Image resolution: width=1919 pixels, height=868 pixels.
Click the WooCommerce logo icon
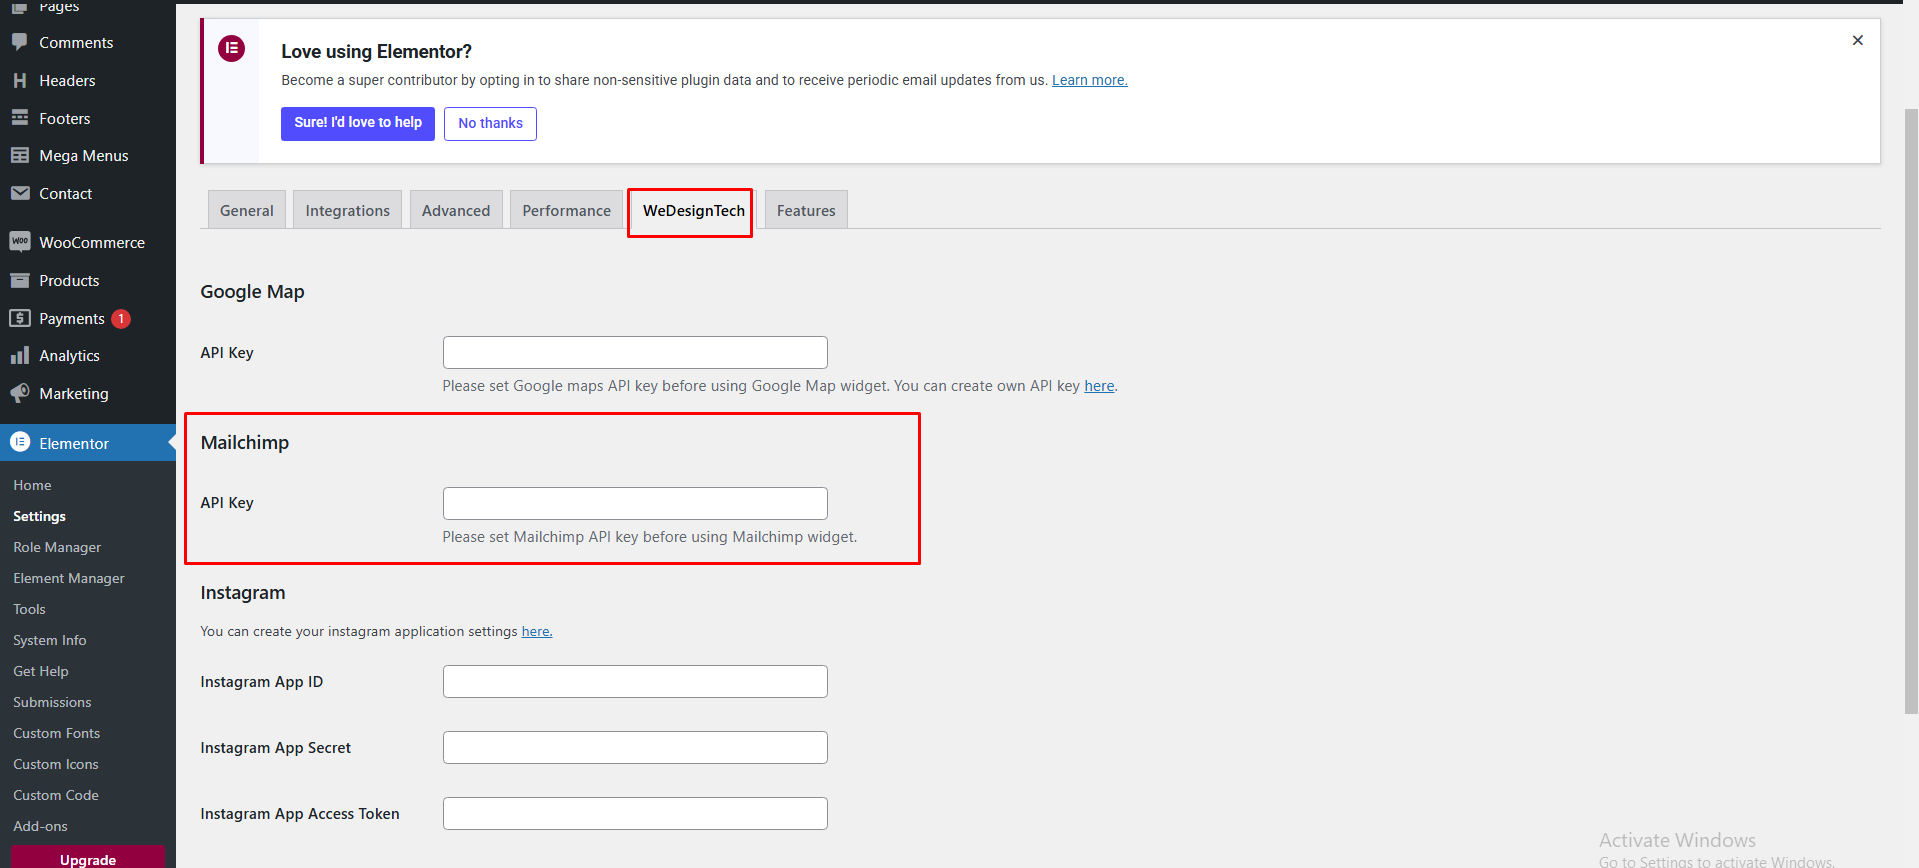(x=20, y=242)
